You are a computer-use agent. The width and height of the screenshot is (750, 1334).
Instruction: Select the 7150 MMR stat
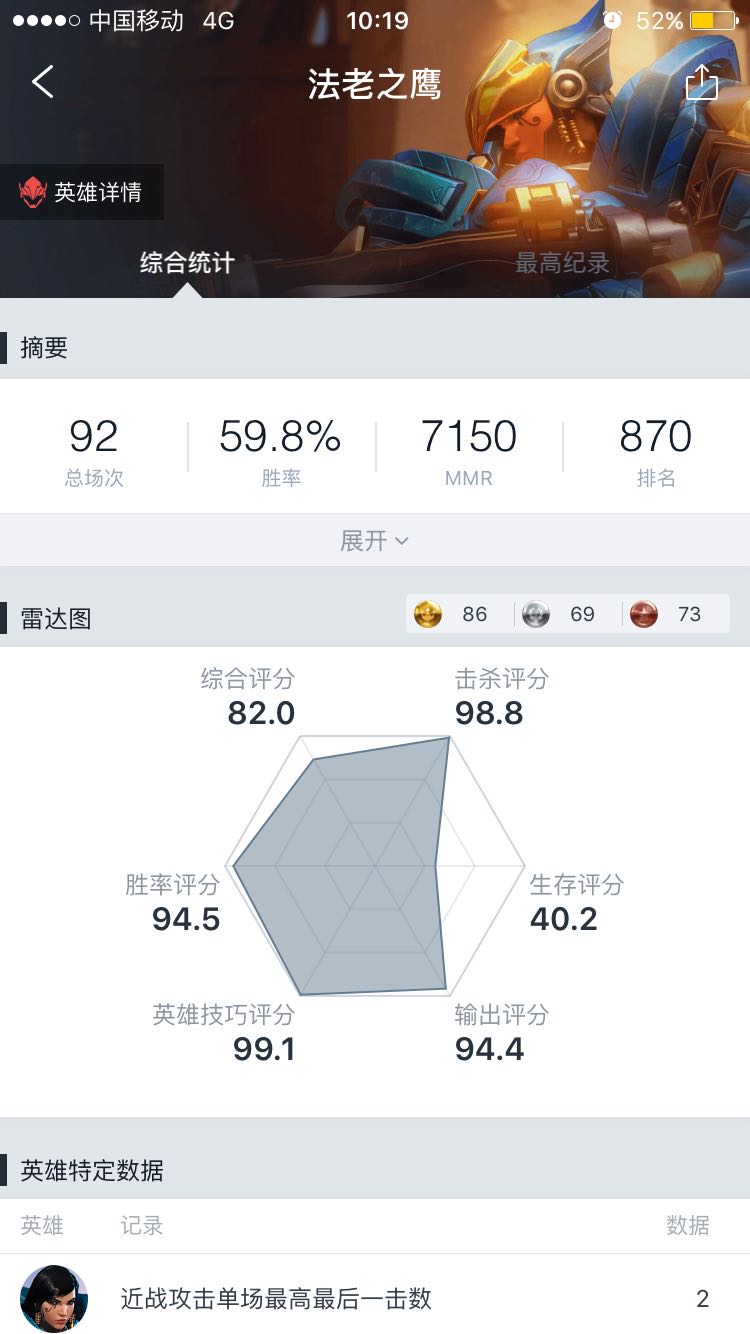pos(469,450)
